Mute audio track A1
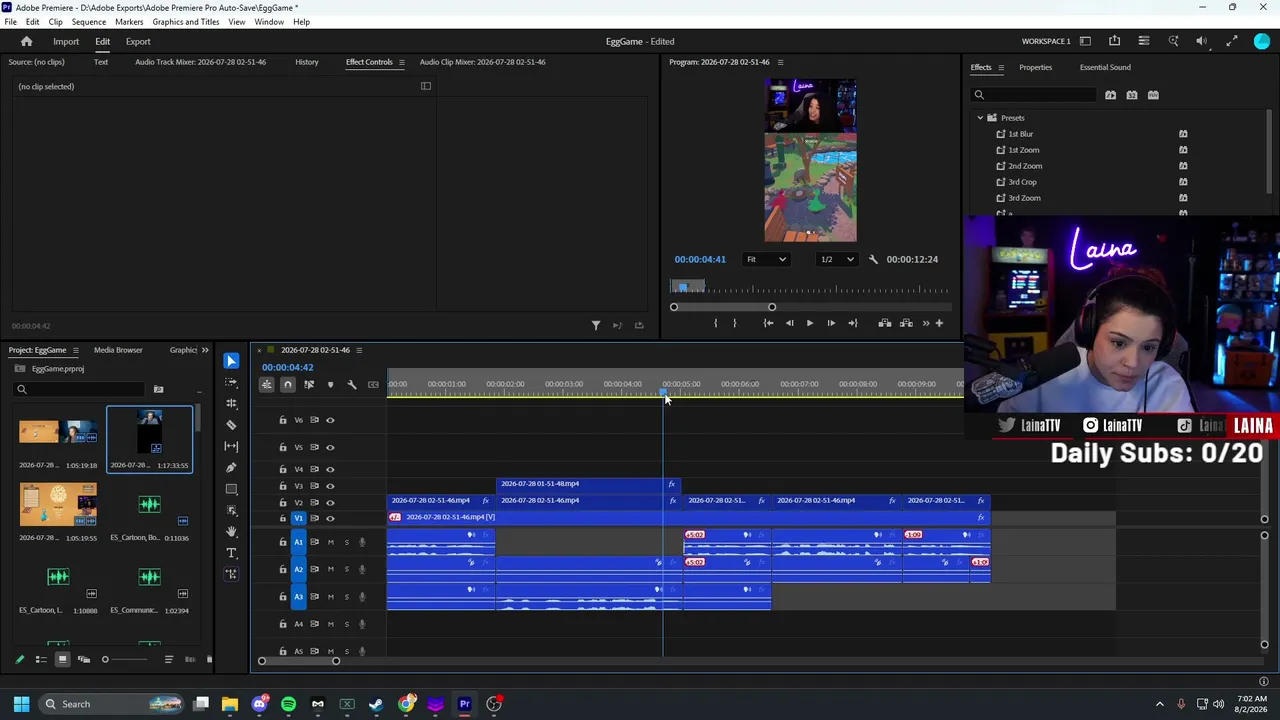 [331, 542]
